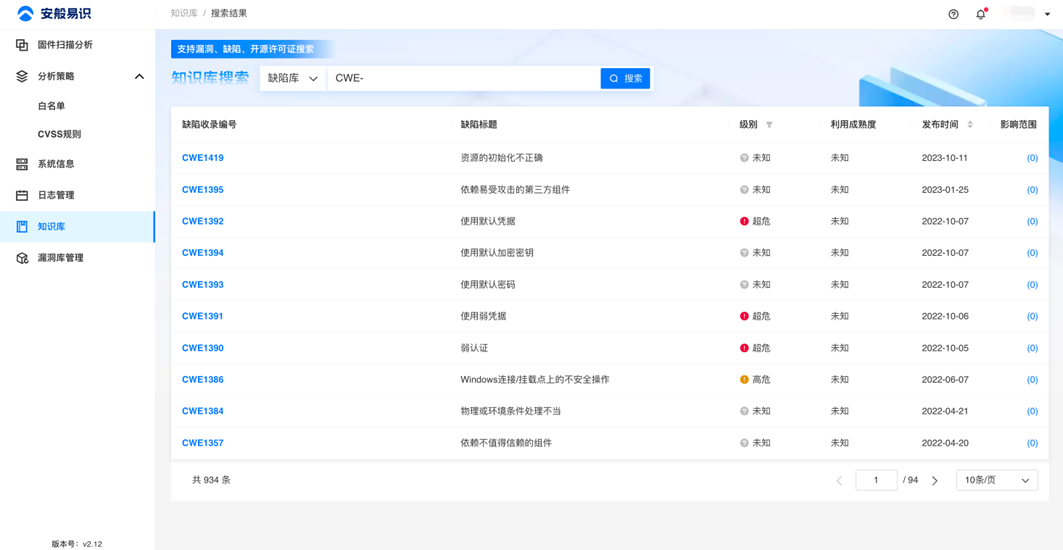Click the 系统信息 sidebar icon
Screen dimensions: 1063x550
tap(22, 164)
